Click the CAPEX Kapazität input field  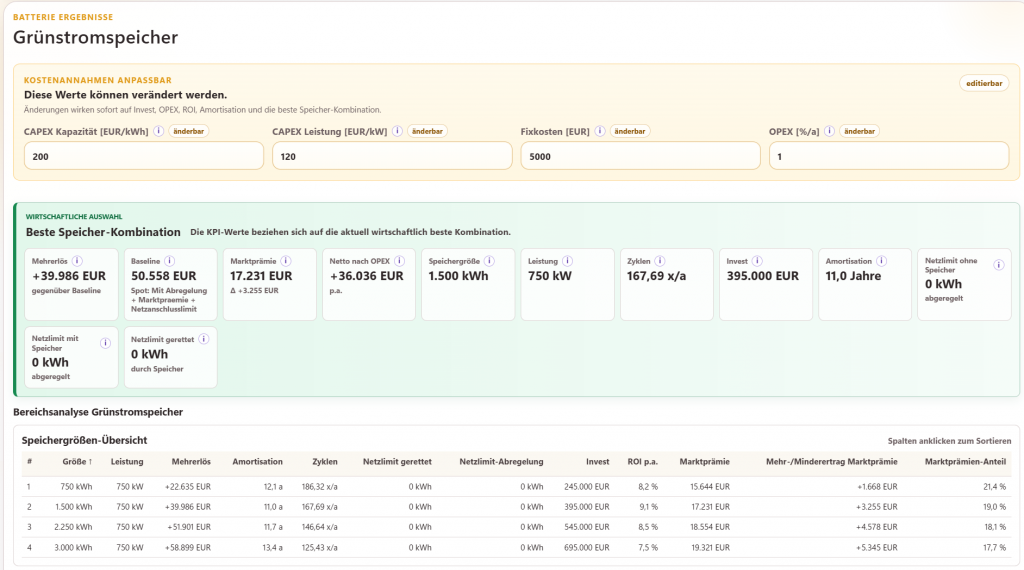tap(144, 157)
